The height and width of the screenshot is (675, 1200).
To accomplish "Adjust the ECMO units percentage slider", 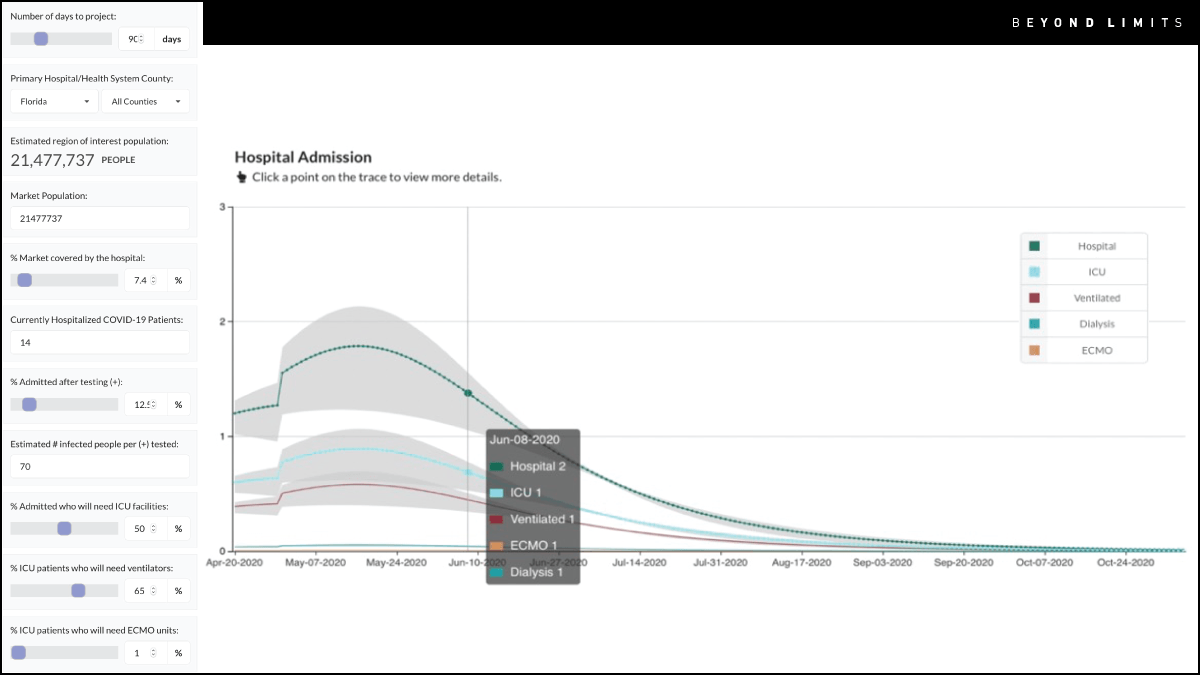I will pyautogui.click(x=64, y=652).
